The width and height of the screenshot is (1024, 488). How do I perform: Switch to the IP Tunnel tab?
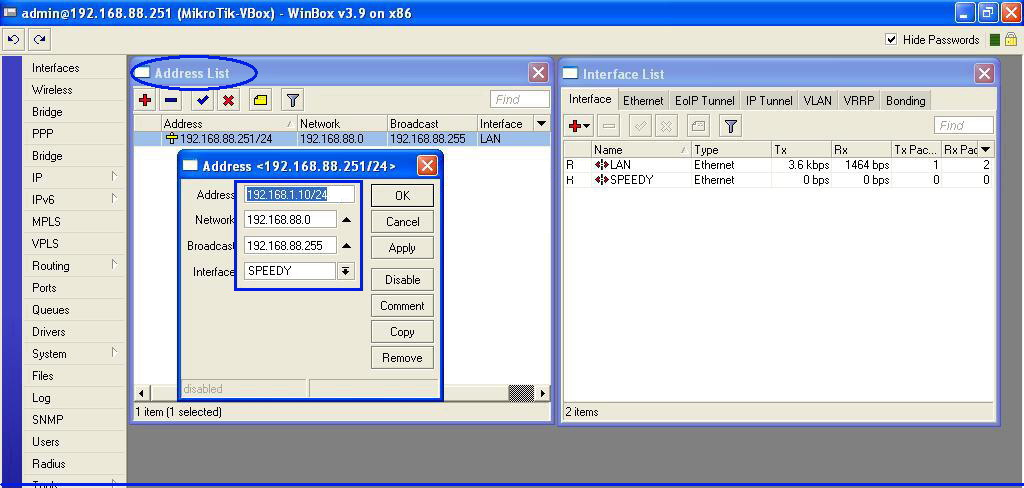coord(769,101)
